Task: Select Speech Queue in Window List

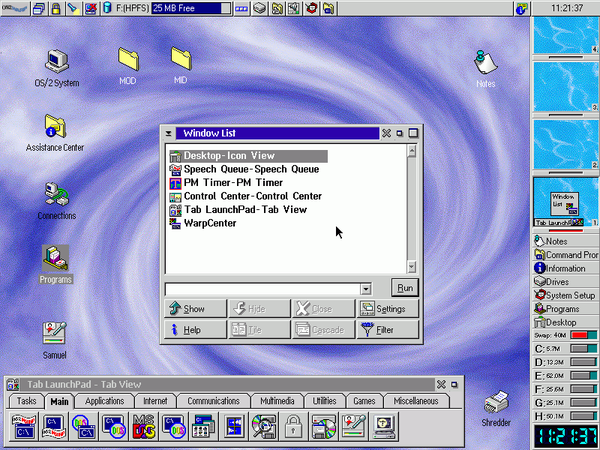Action: pyautogui.click(x=250, y=170)
